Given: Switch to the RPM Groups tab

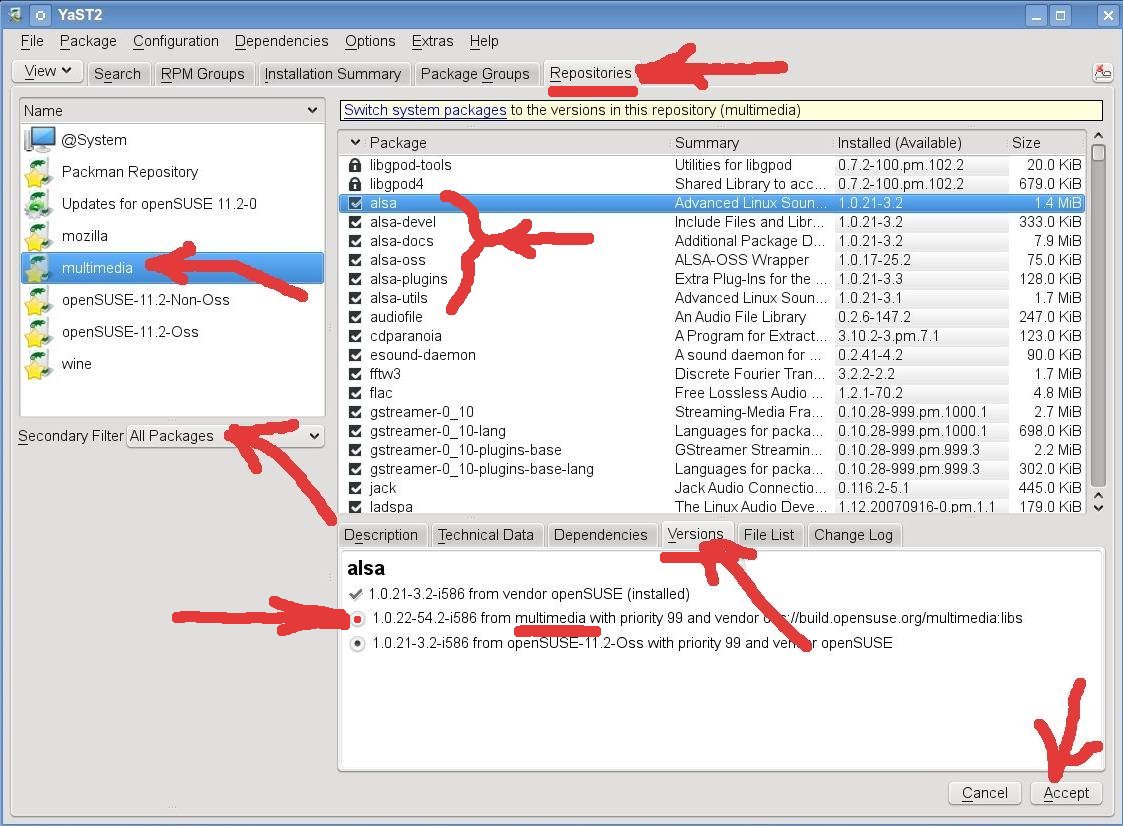Looking at the screenshot, I should (203, 74).
